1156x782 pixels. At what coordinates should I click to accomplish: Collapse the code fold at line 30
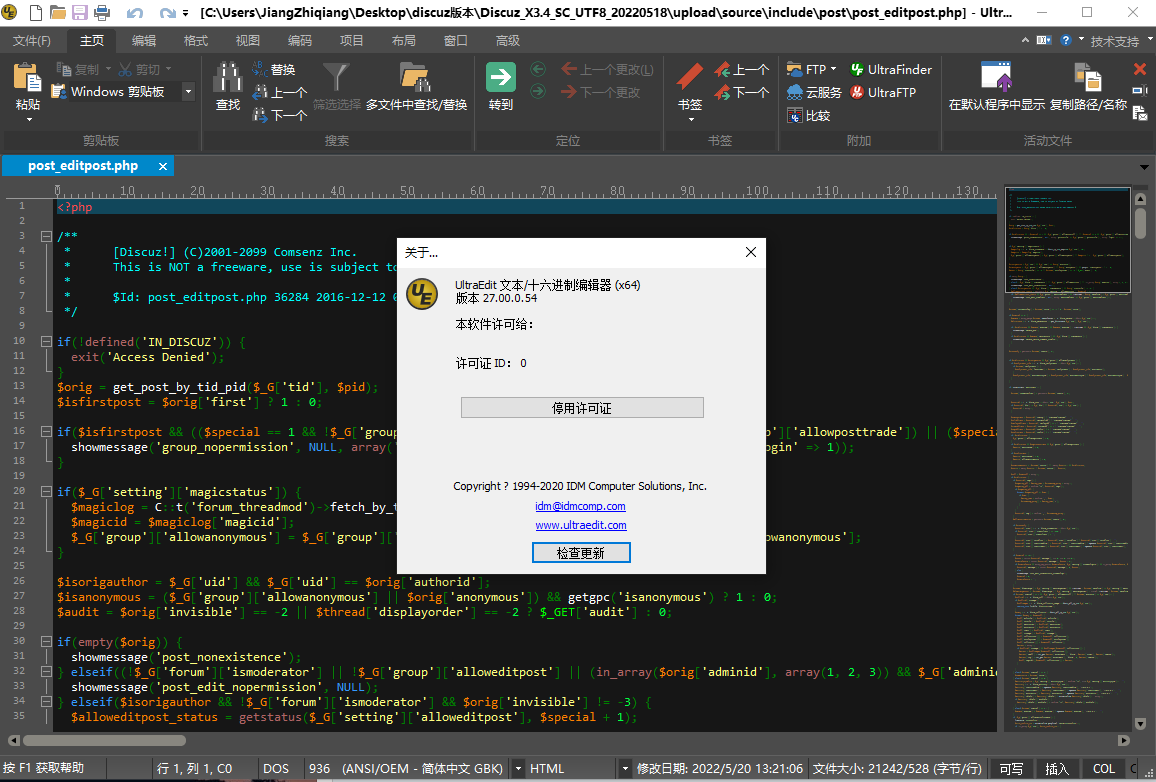pos(46,642)
